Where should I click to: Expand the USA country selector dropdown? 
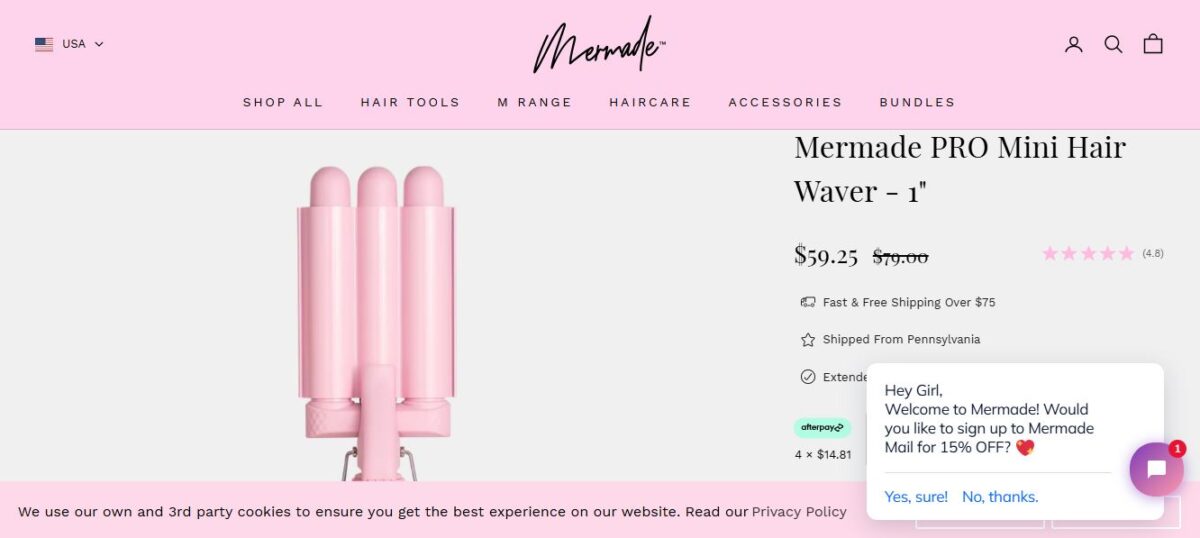[x=69, y=44]
